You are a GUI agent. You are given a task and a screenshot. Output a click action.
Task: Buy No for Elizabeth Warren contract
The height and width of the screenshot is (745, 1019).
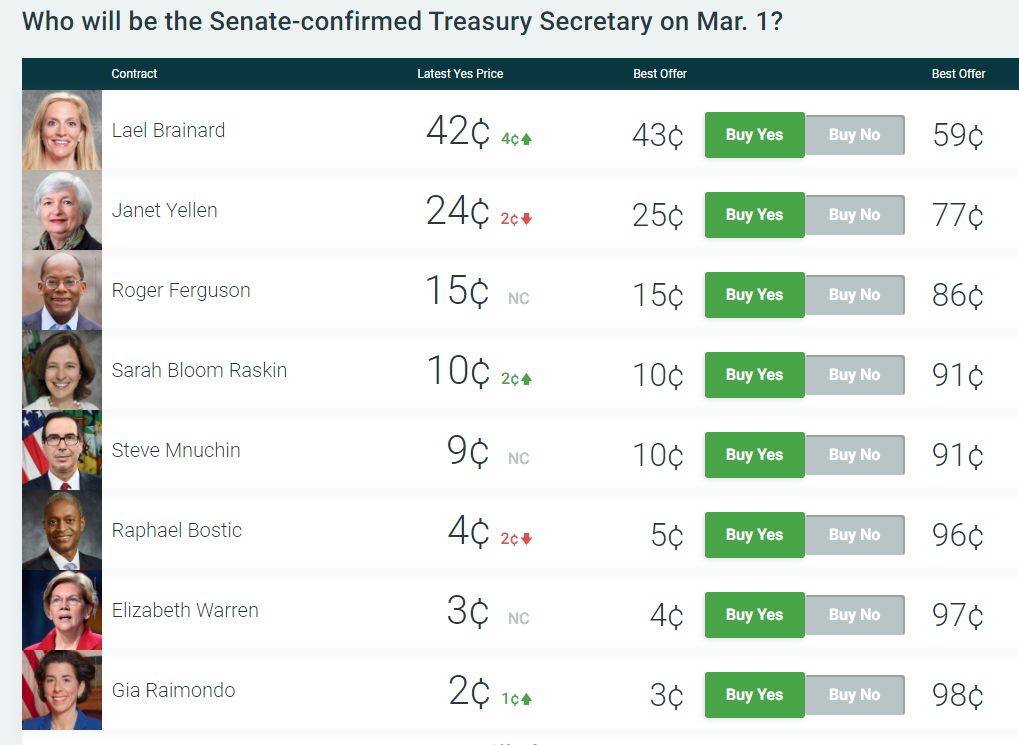[854, 615]
